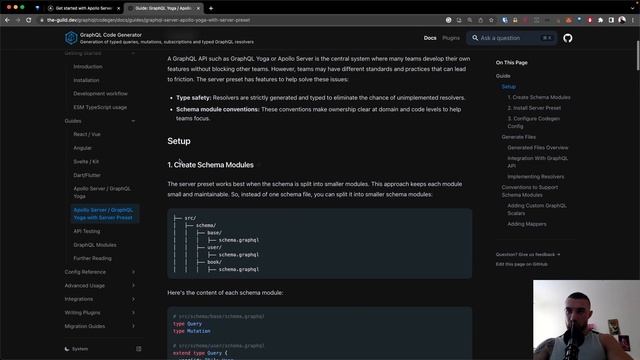Open the Extensions puzzle icon

(600, 20)
